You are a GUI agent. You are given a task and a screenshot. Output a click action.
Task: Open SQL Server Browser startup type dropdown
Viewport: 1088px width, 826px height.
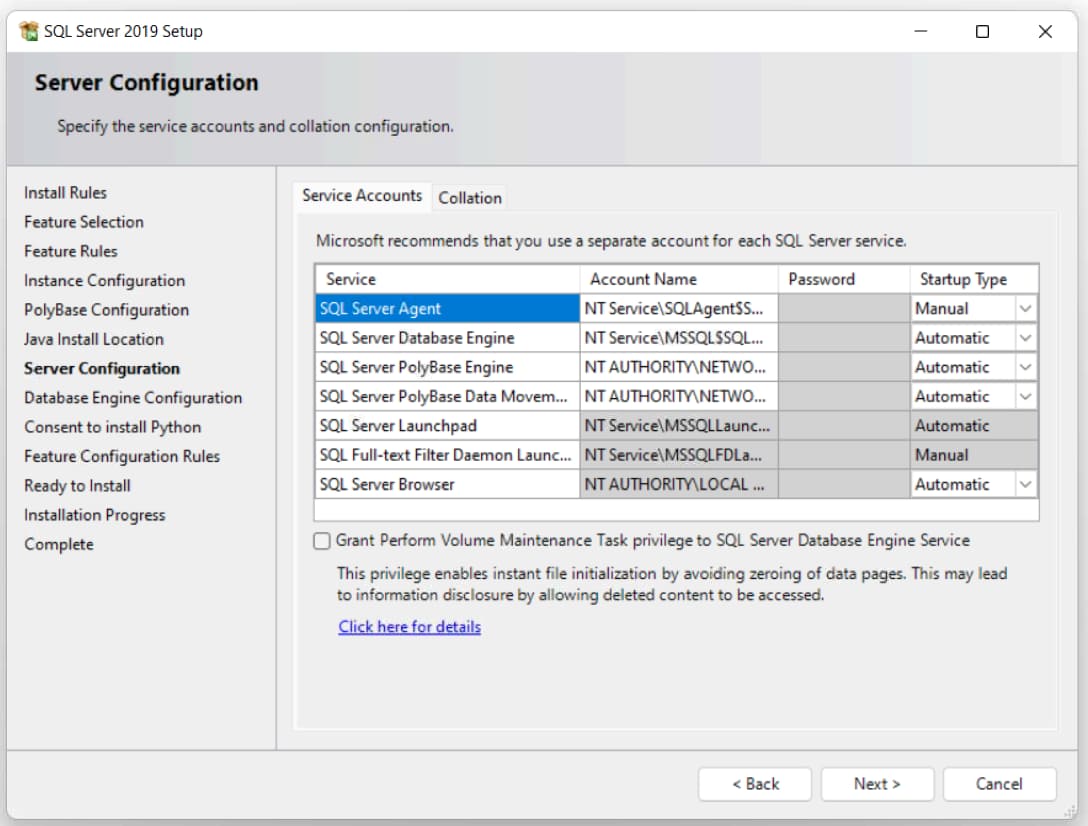[1025, 484]
